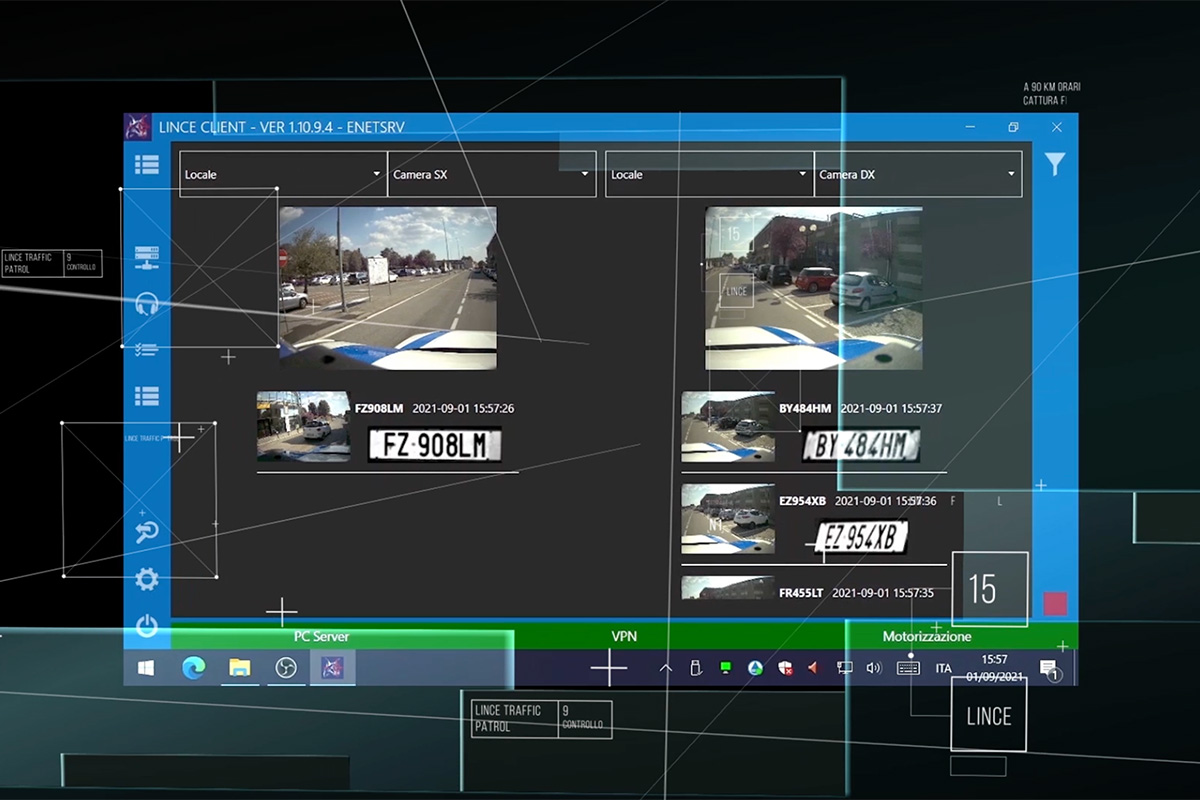Launch Microsoft Edge from the taskbar
This screenshot has height=800, width=1200.
click(193, 668)
